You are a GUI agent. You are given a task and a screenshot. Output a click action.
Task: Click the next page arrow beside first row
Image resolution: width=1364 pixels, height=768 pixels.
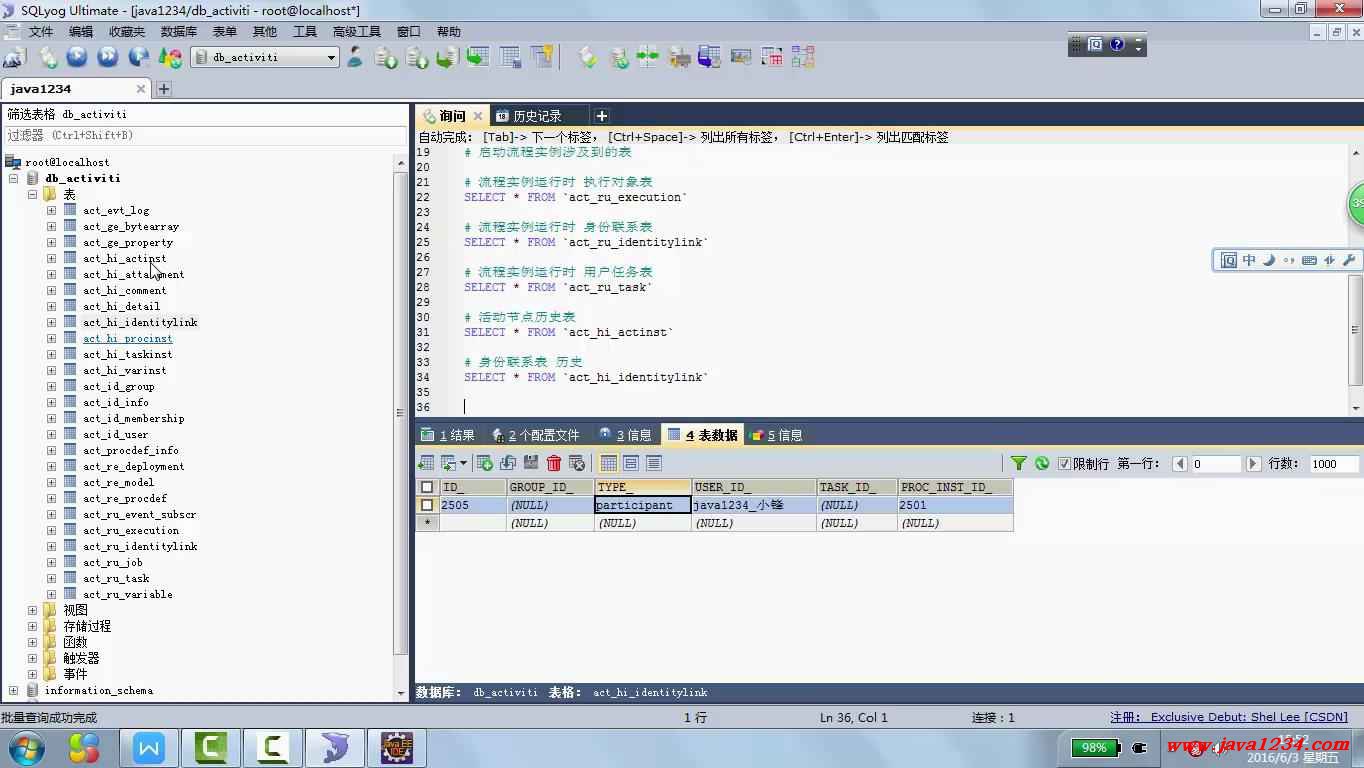(1253, 464)
